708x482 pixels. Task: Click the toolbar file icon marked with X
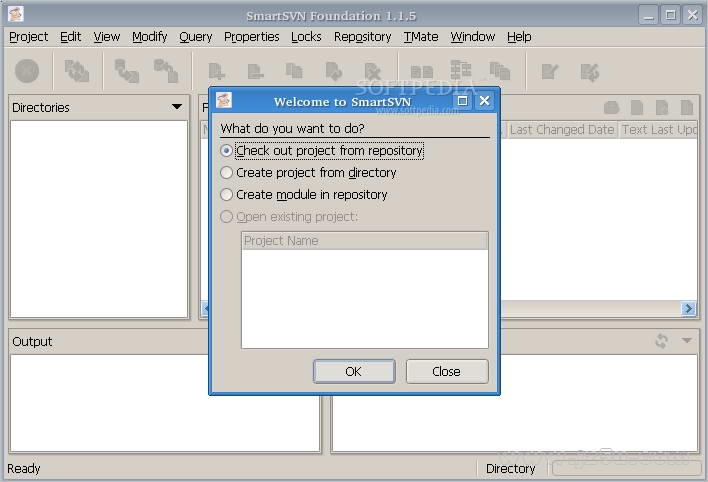click(373, 71)
